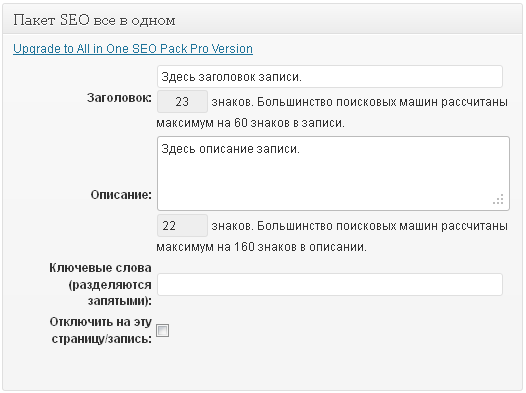Grab the description textarea resize handle
Viewport: 526px width, 393px height.
pyautogui.click(x=498, y=199)
